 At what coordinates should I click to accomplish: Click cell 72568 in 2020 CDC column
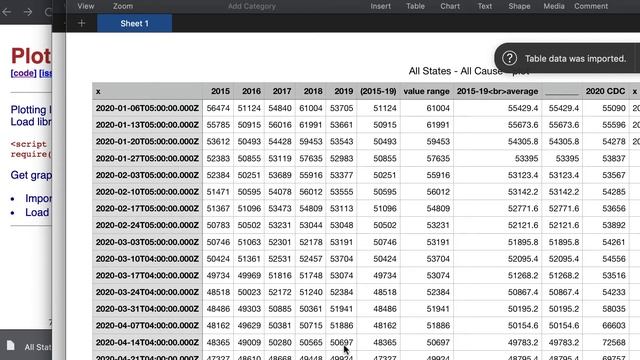pos(605,342)
